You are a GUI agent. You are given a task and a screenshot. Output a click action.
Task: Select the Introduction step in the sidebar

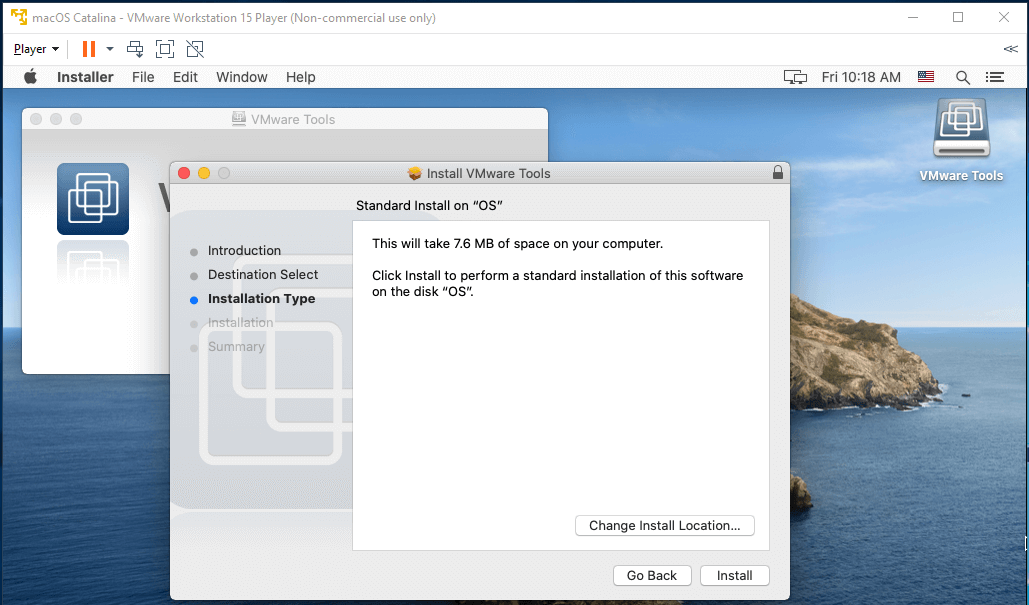click(x=244, y=251)
